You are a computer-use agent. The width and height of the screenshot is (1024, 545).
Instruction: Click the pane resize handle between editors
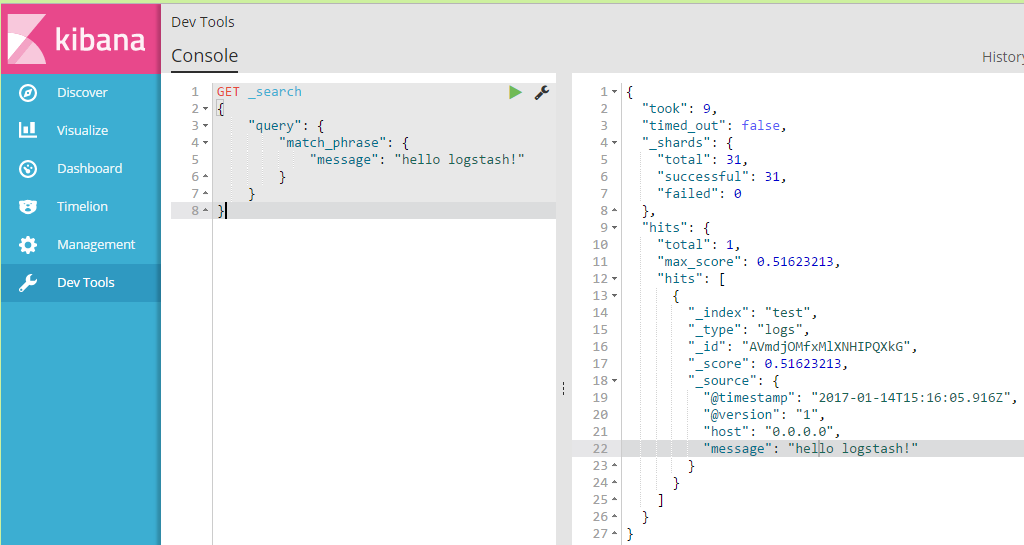tap(563, 389)
